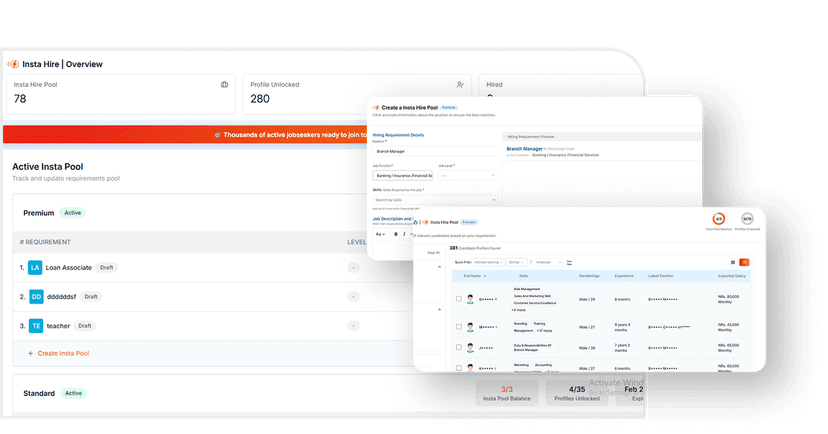Click the Active badge beside Standard

pos(73,393)
